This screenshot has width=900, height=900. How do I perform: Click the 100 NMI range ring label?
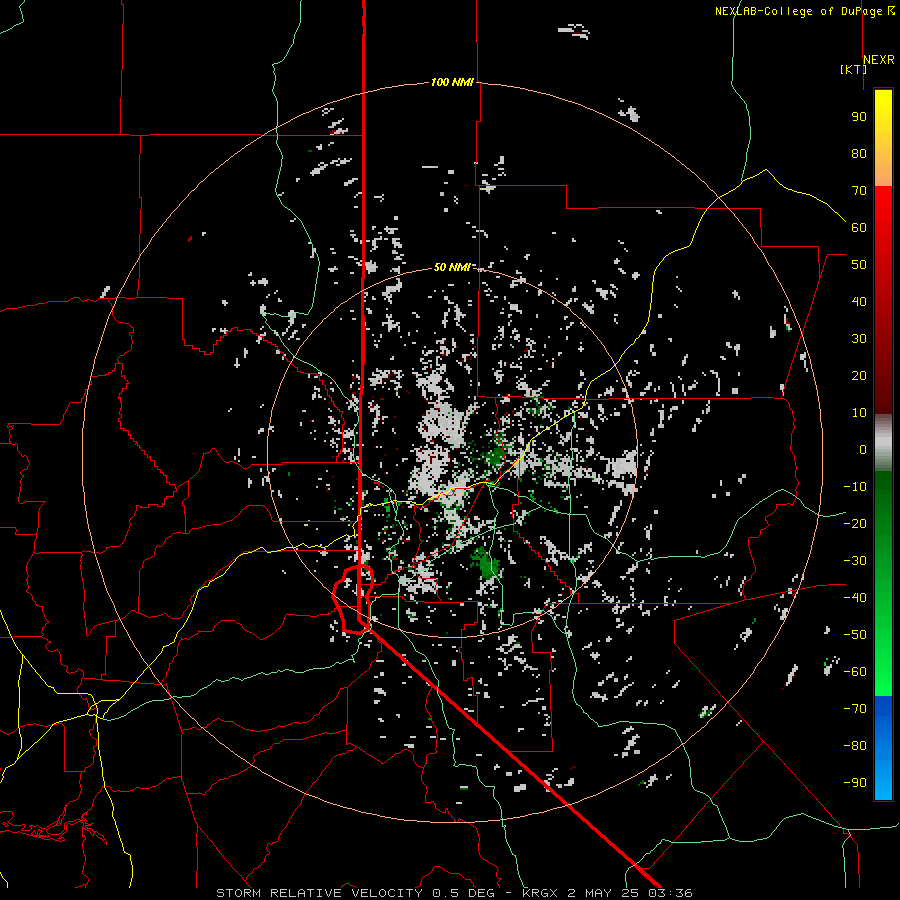452,83
